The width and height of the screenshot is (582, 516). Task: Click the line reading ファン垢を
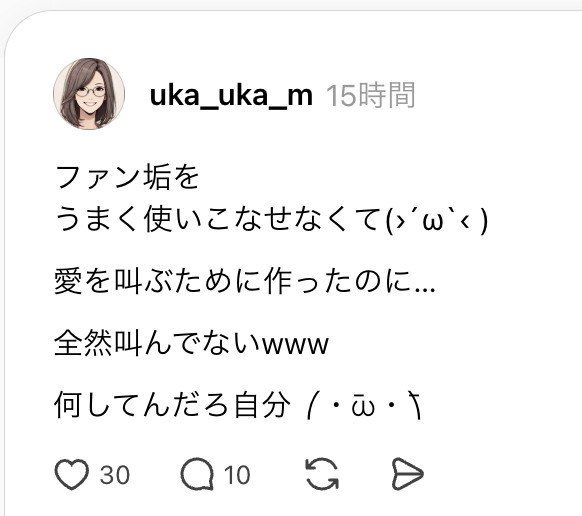[x=127, y=177]
